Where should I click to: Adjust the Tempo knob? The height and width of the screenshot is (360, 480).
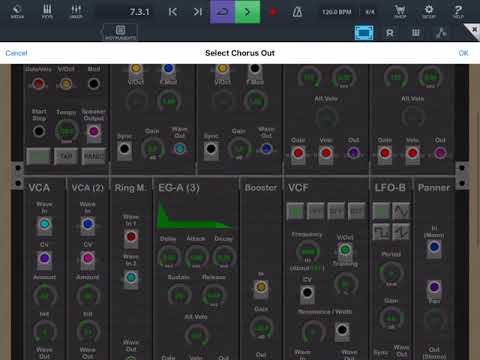point(66,131)
